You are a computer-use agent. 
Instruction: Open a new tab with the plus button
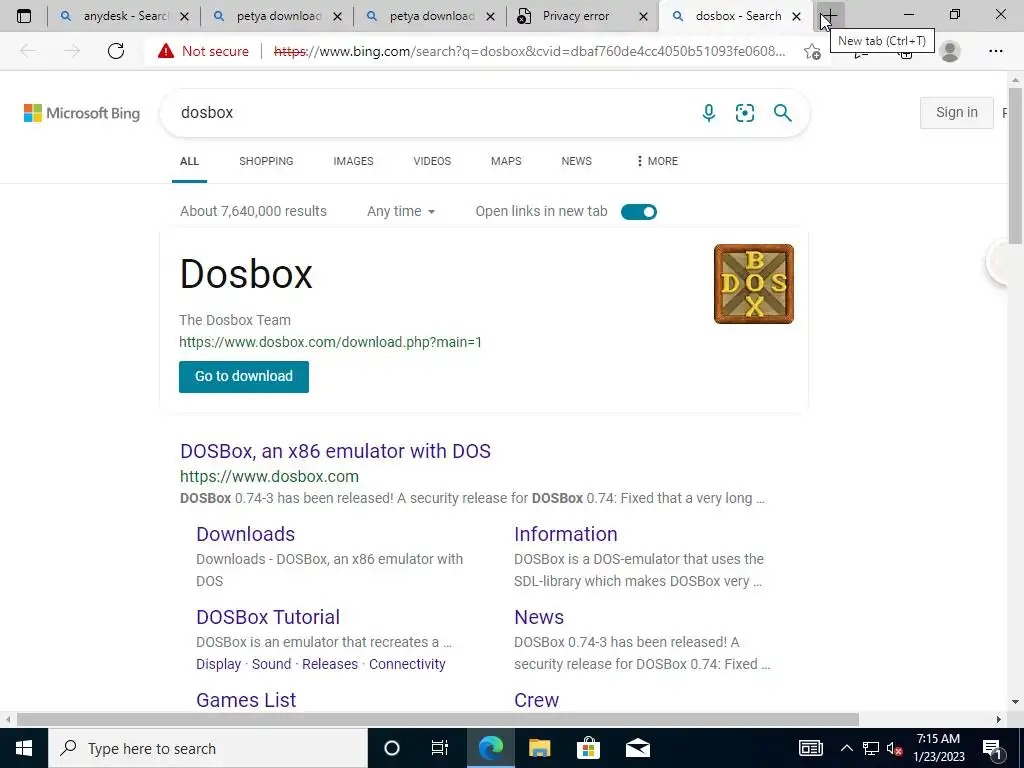pos(829,16)
